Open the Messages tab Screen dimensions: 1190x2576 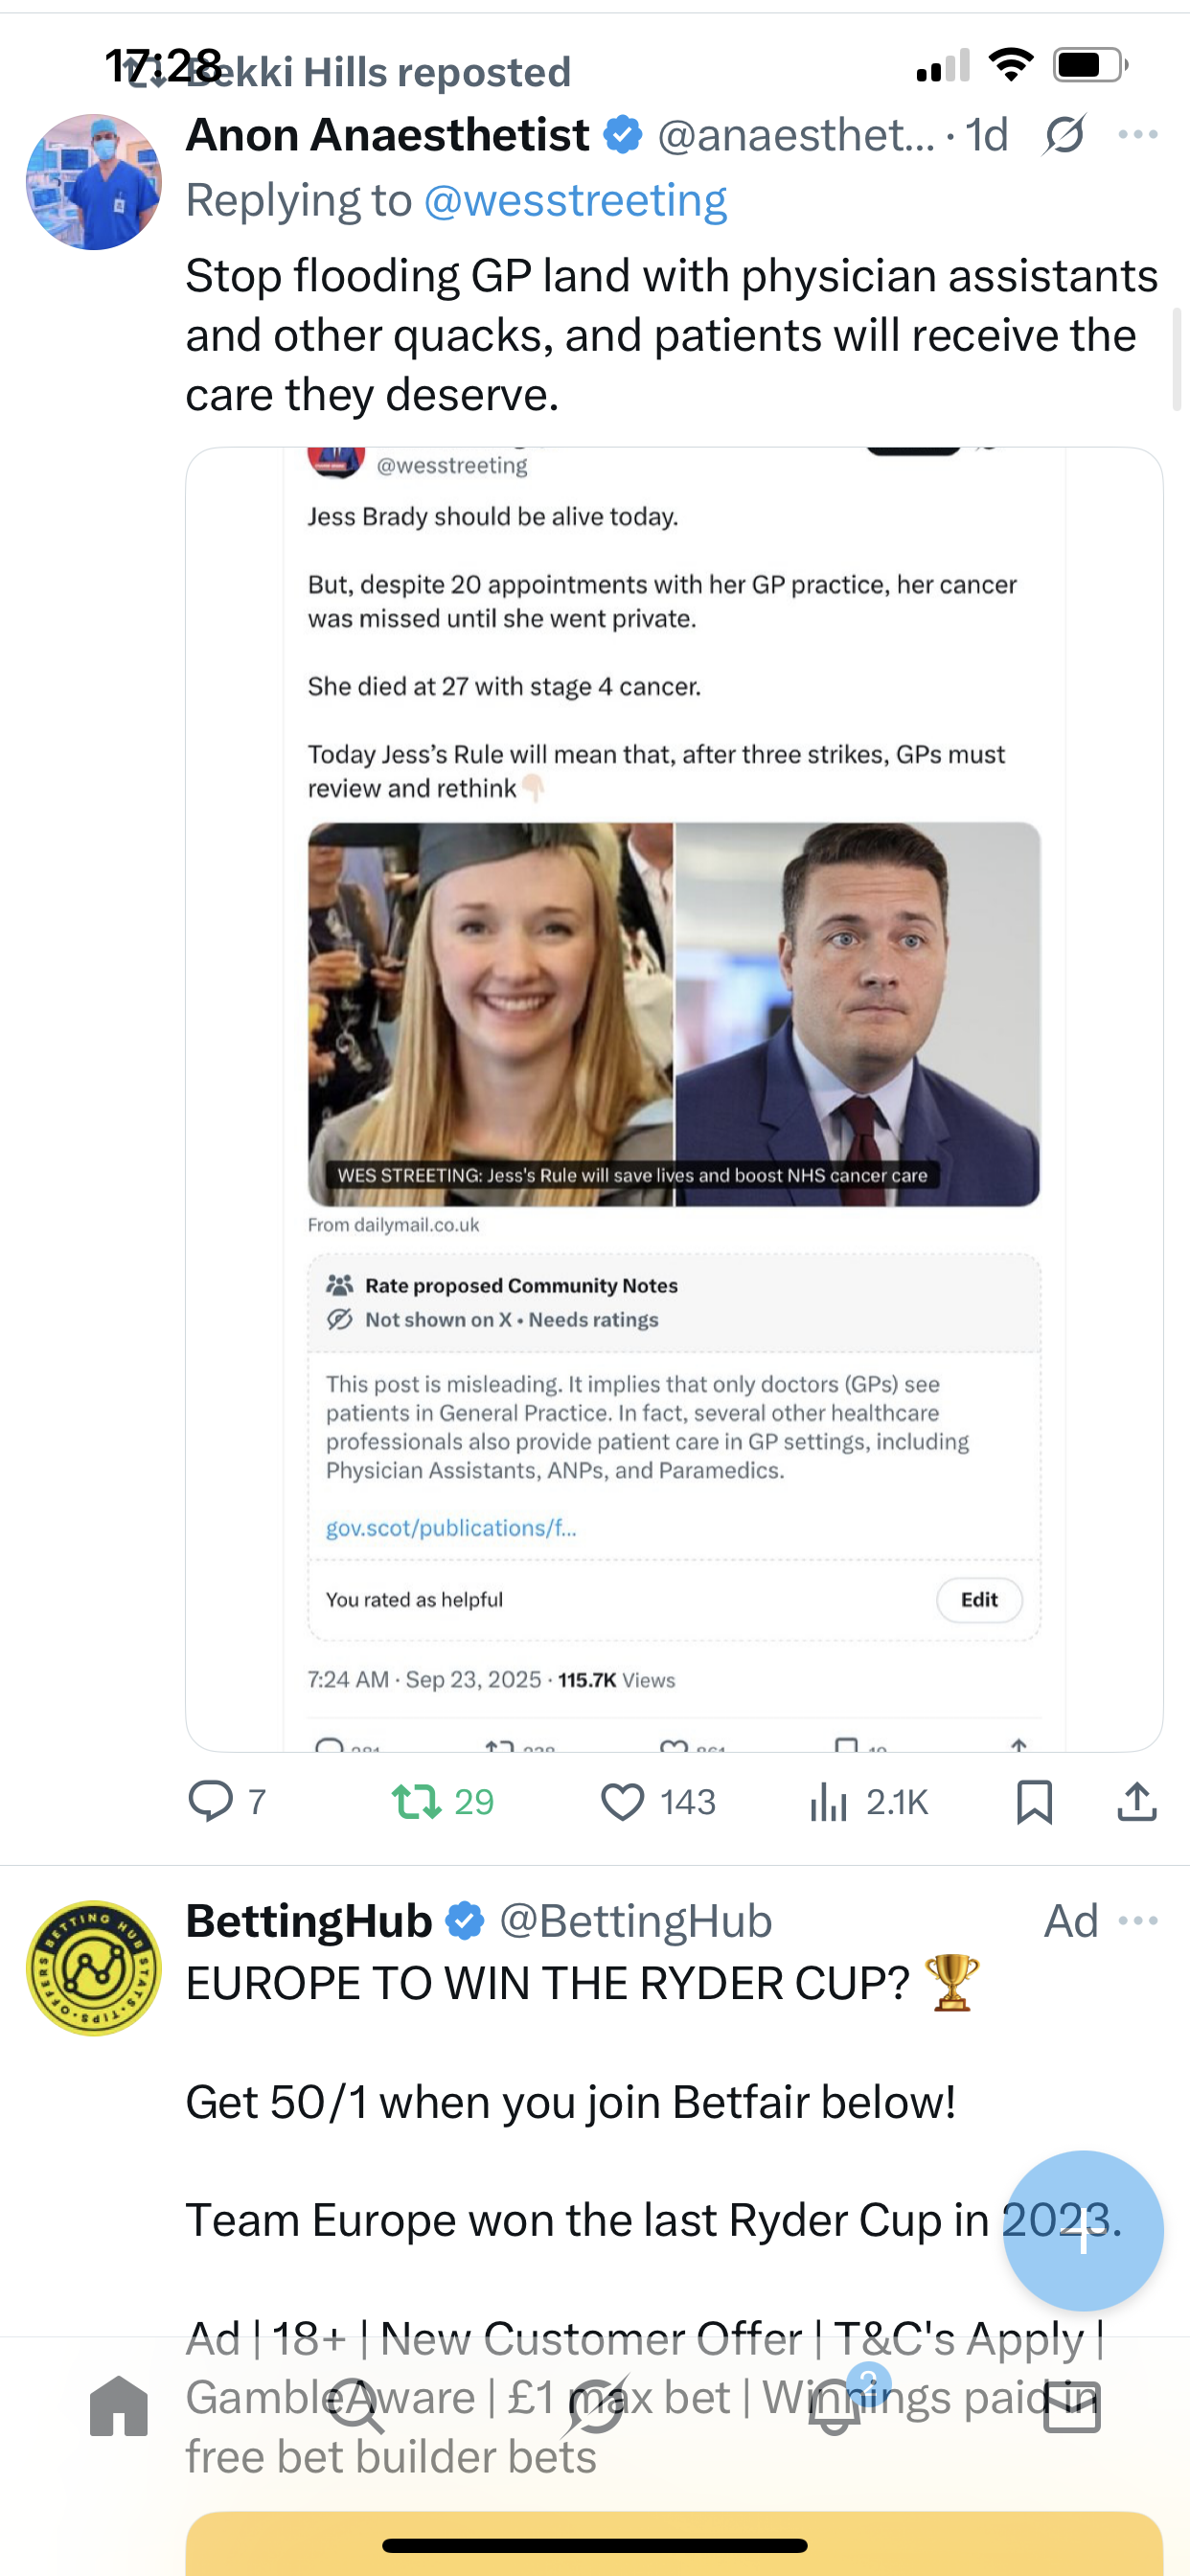(x=1072, y=2407)
